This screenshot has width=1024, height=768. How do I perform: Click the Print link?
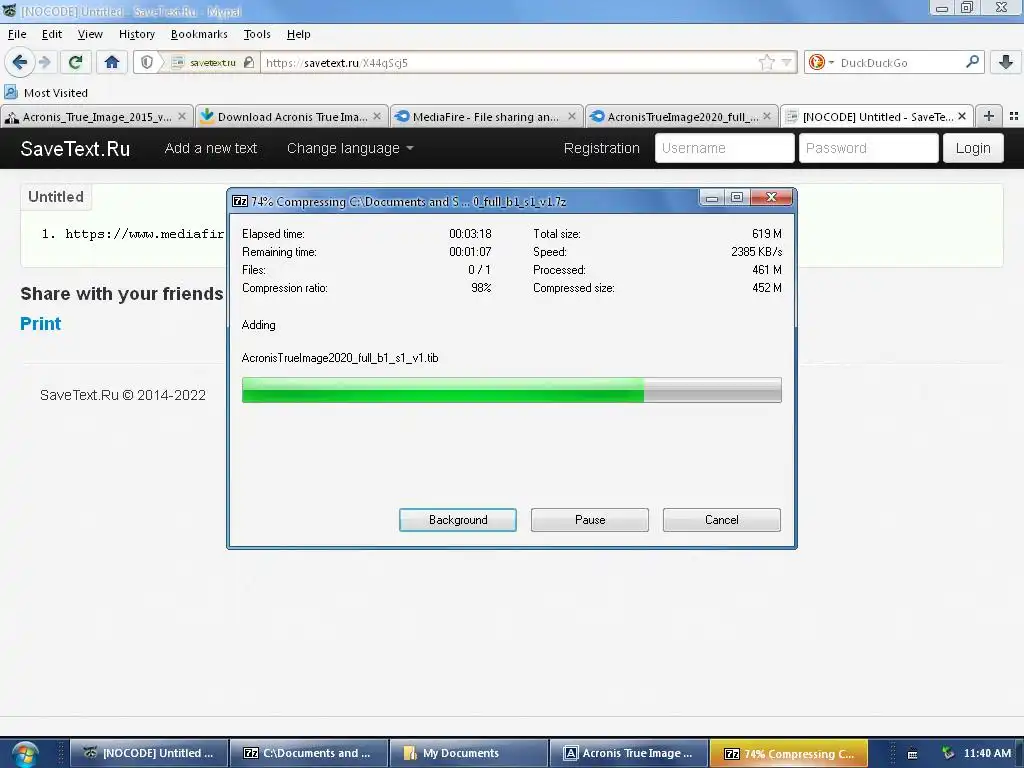click(x=40, y=324)
